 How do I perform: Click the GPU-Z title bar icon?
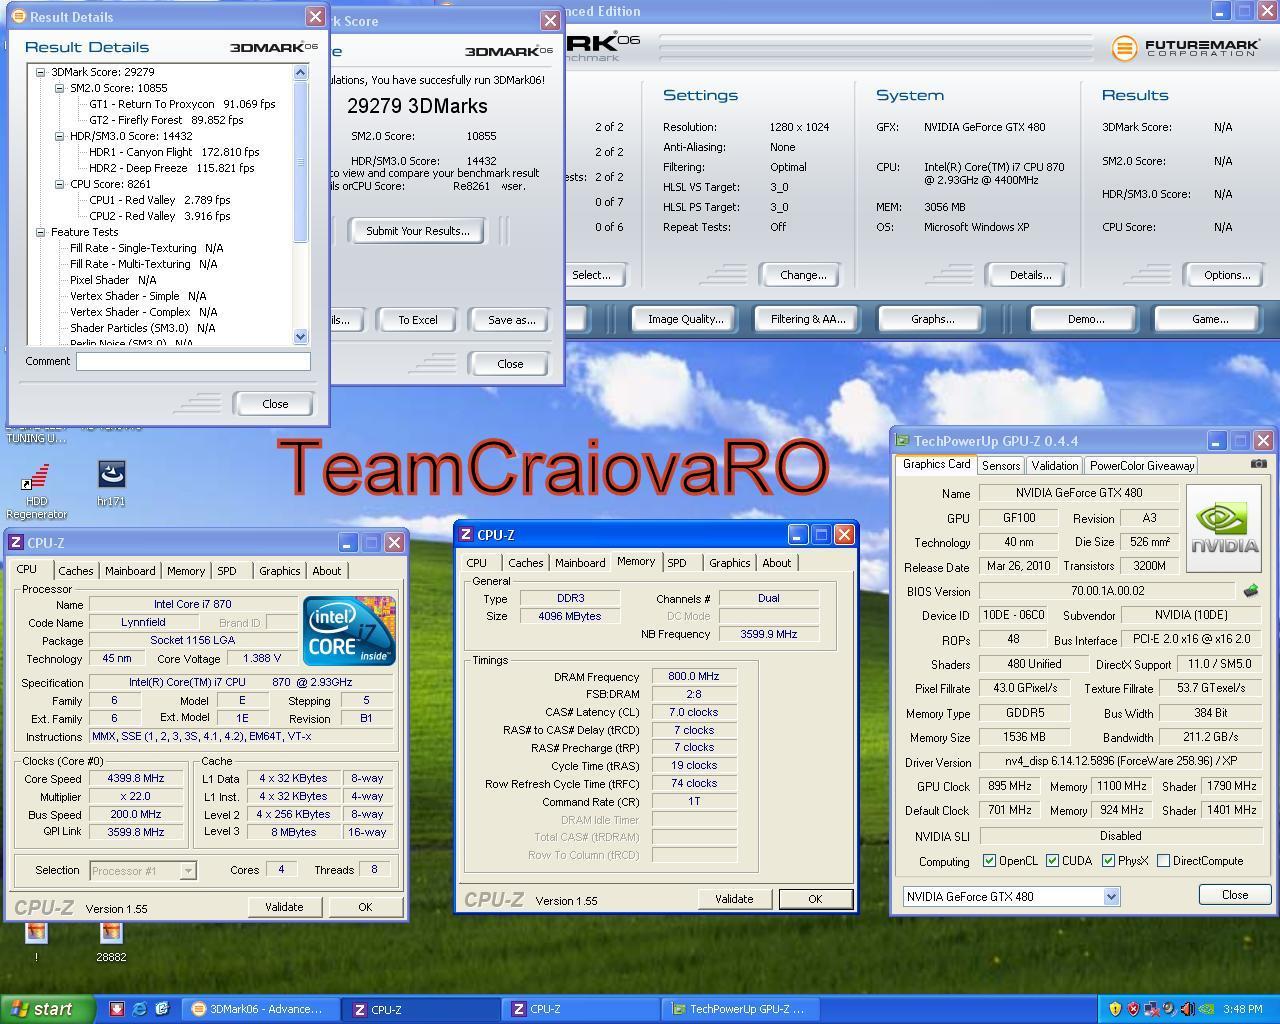pyautogui.click(x=902, y=440)
